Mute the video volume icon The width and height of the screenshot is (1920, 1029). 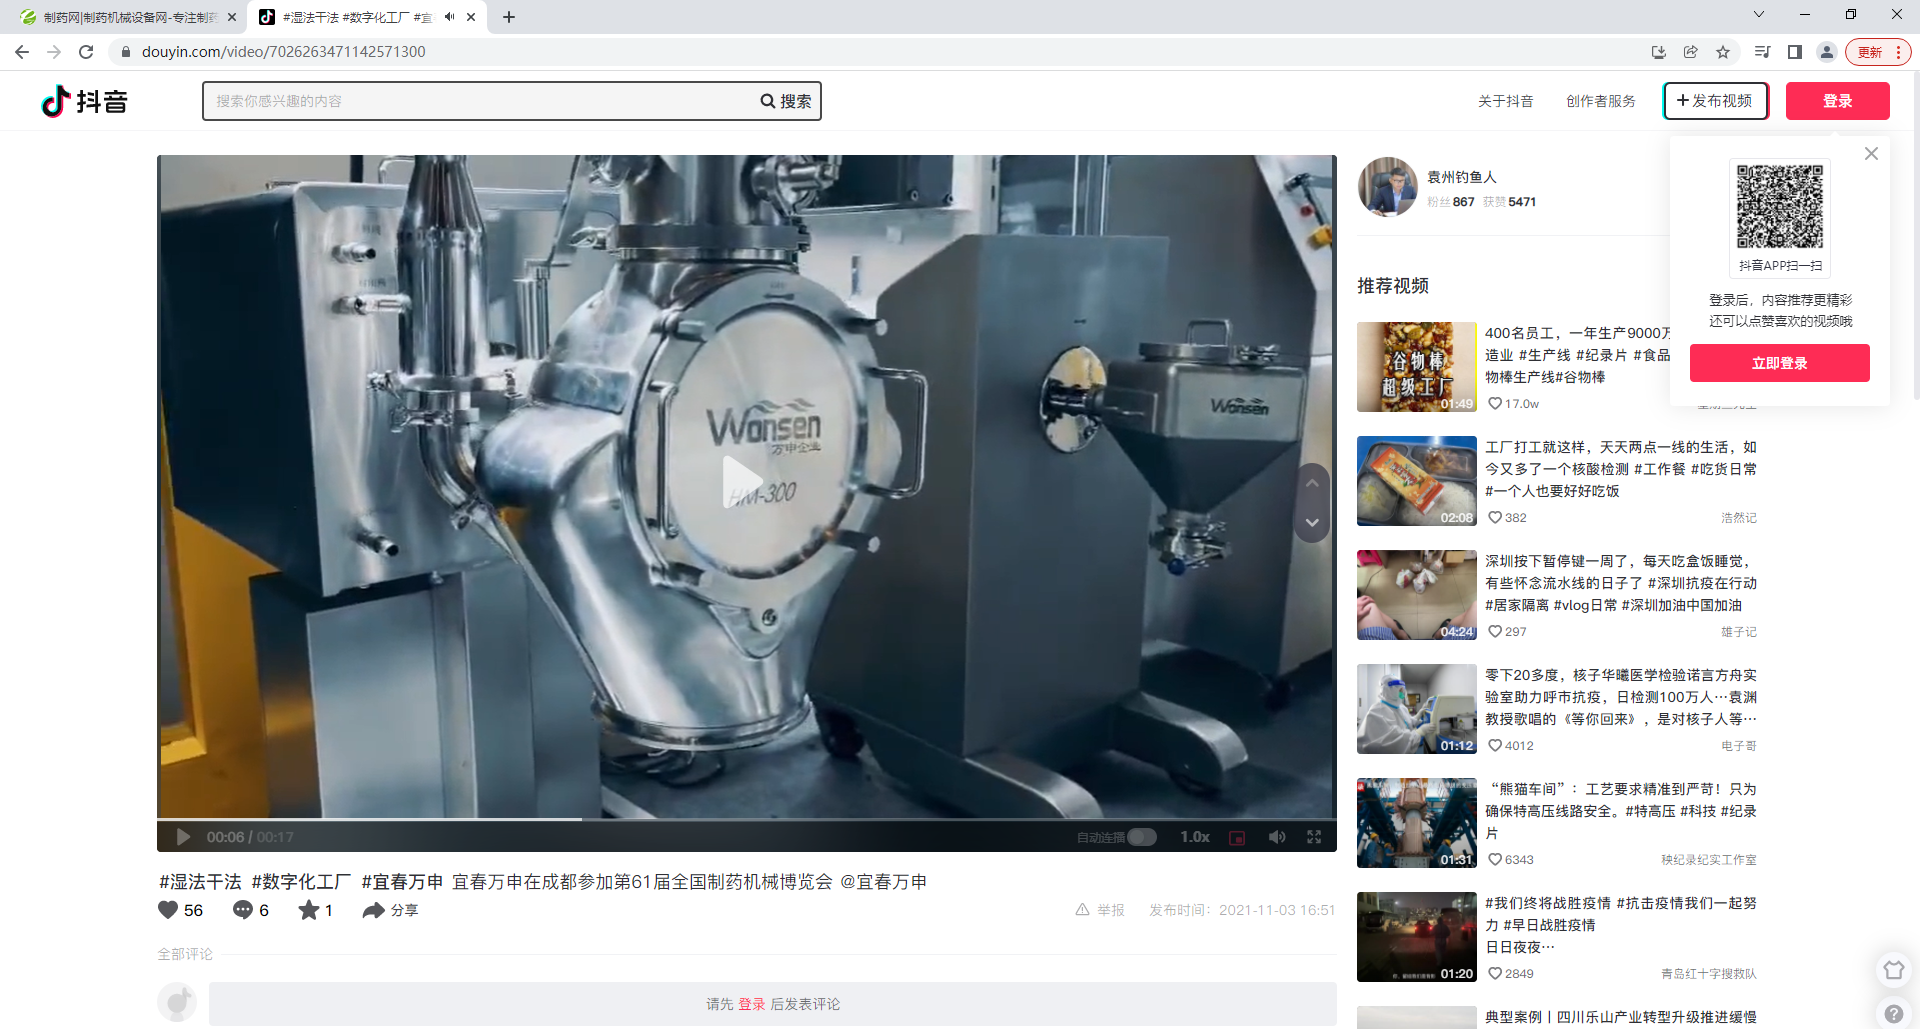click(x=1277, y=837)
